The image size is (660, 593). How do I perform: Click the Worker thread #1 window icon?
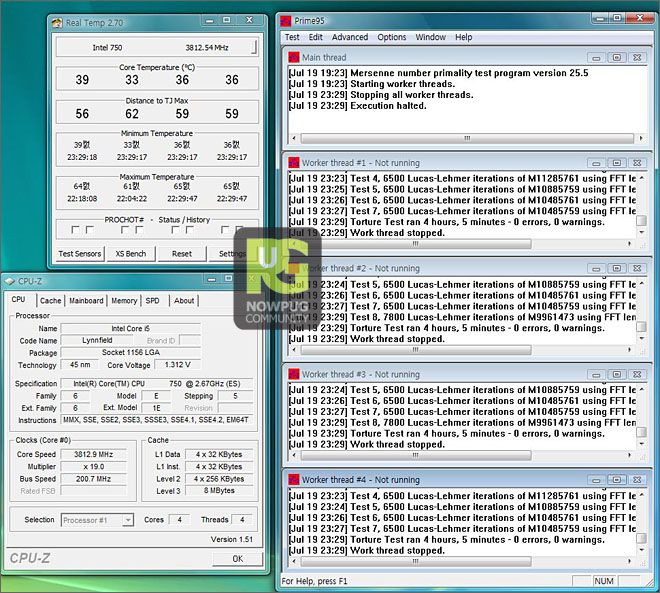294,163
